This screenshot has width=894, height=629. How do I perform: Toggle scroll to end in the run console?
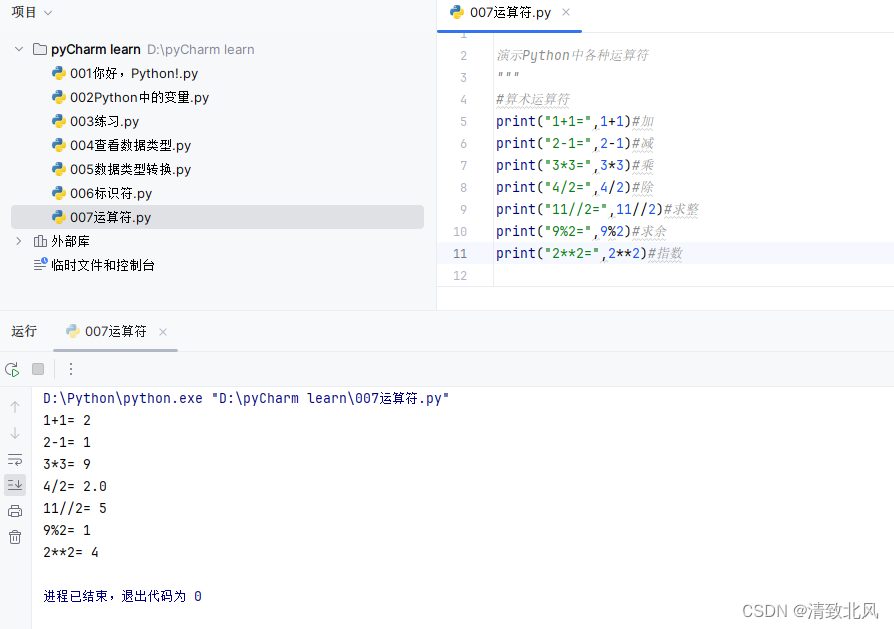pyautogui.click(x=14, y=484)
